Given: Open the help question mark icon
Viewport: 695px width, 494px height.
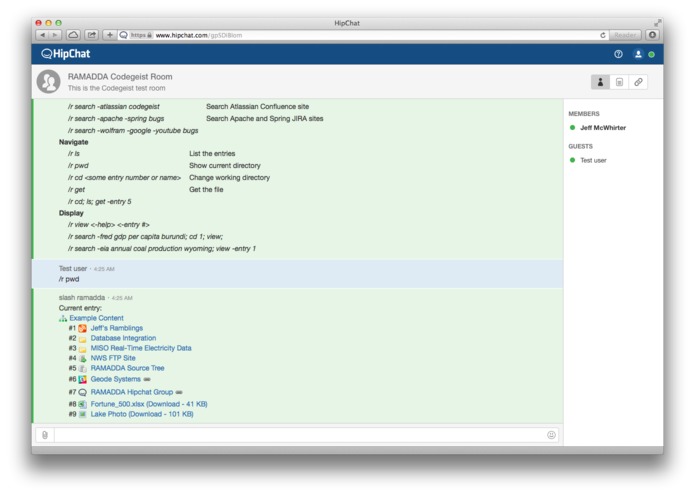Looking at the screenshot, I should (618, 54).
